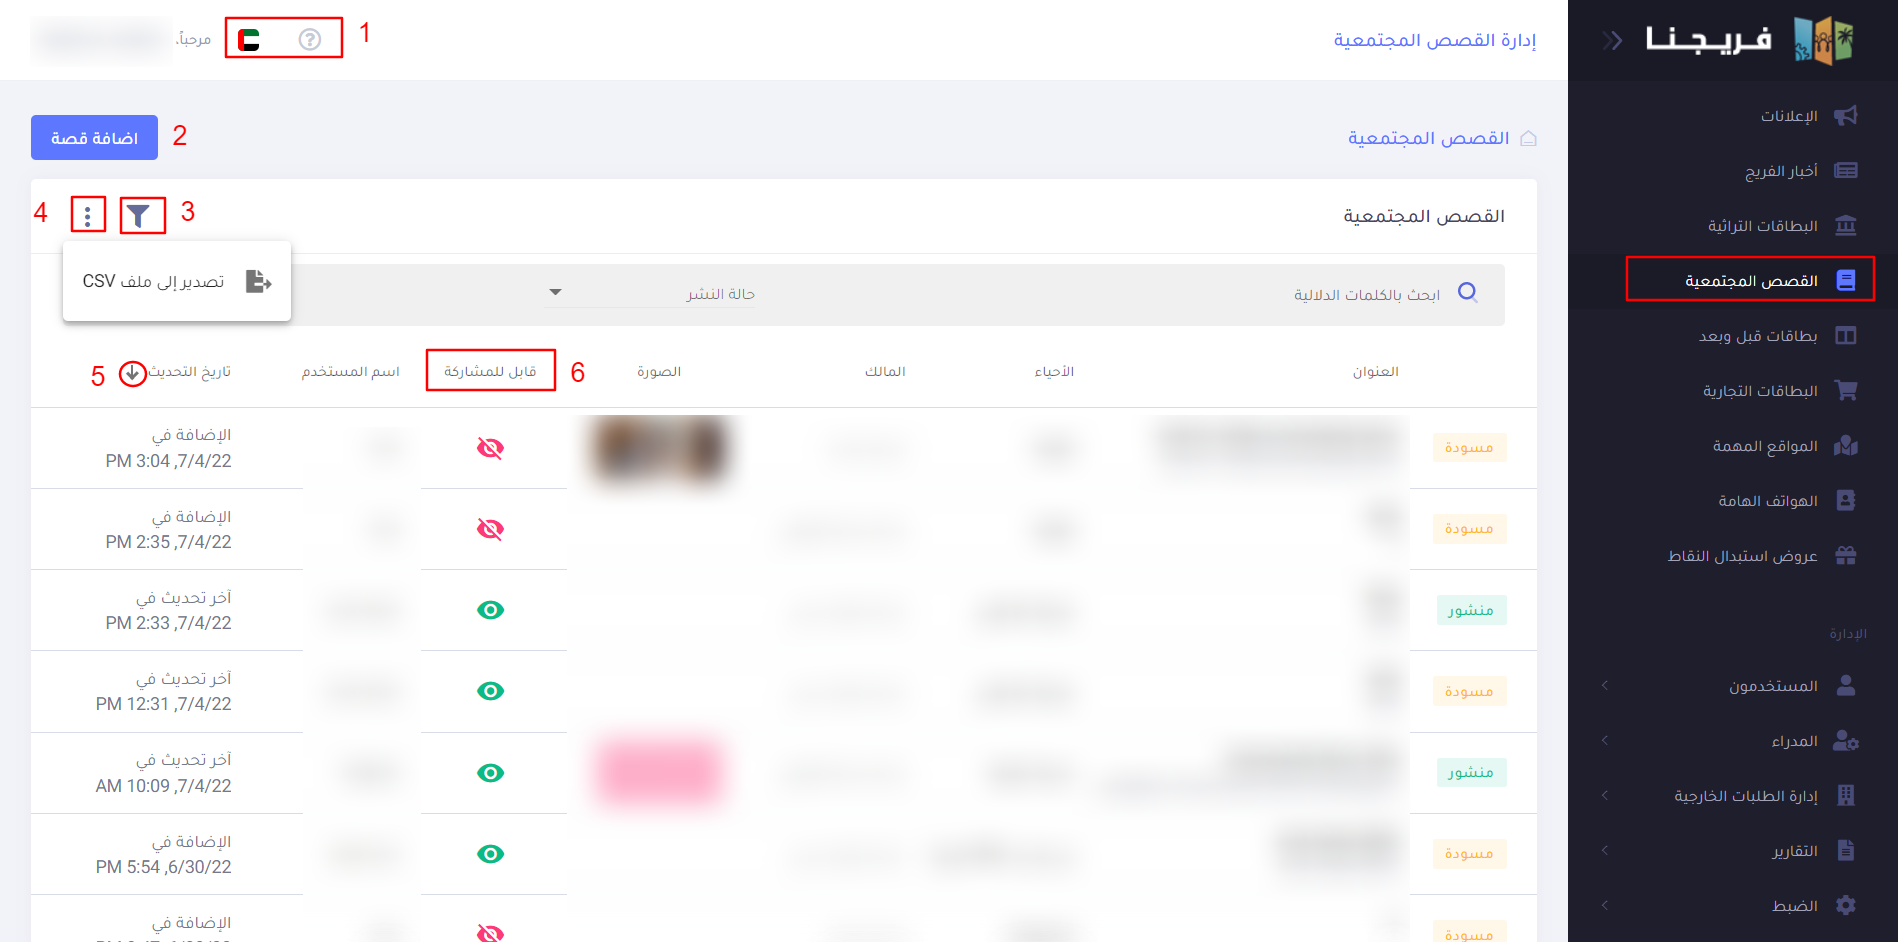
Task: Click the pink thumbnail image in table
Action: pyautogui.click(x=658, y=773)
